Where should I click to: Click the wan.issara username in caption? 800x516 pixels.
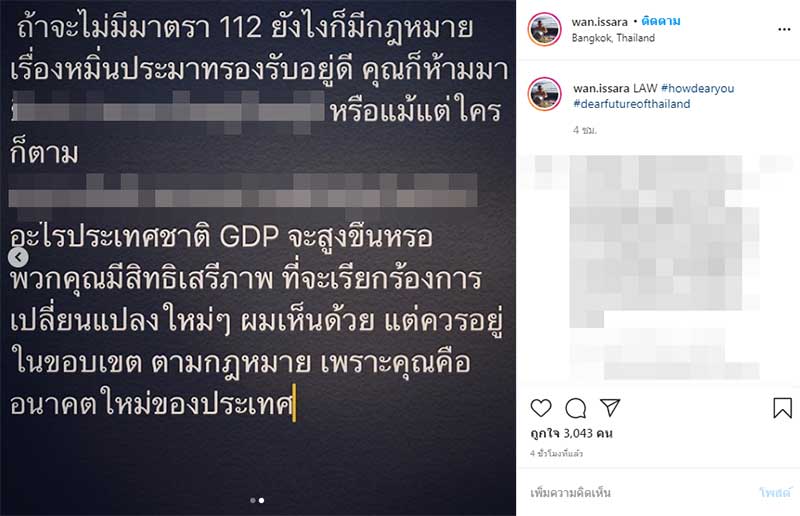(602, 88)
